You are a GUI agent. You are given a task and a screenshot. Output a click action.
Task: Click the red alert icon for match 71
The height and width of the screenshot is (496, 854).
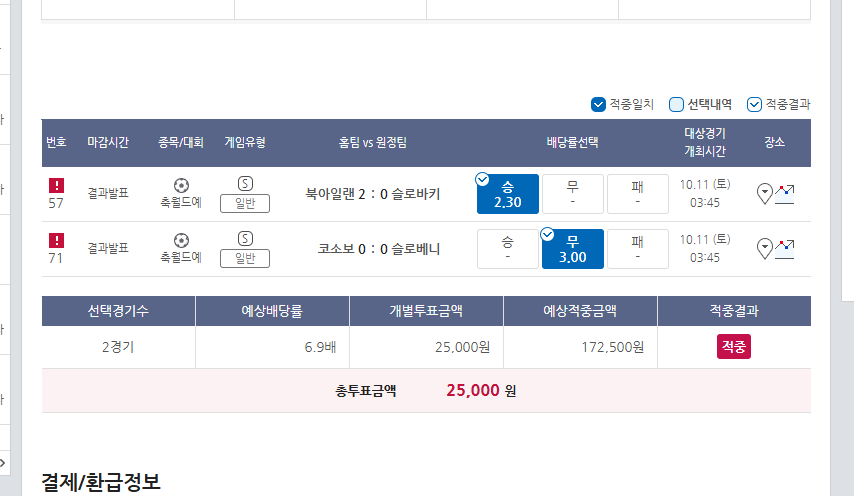(x=56, y=240)
